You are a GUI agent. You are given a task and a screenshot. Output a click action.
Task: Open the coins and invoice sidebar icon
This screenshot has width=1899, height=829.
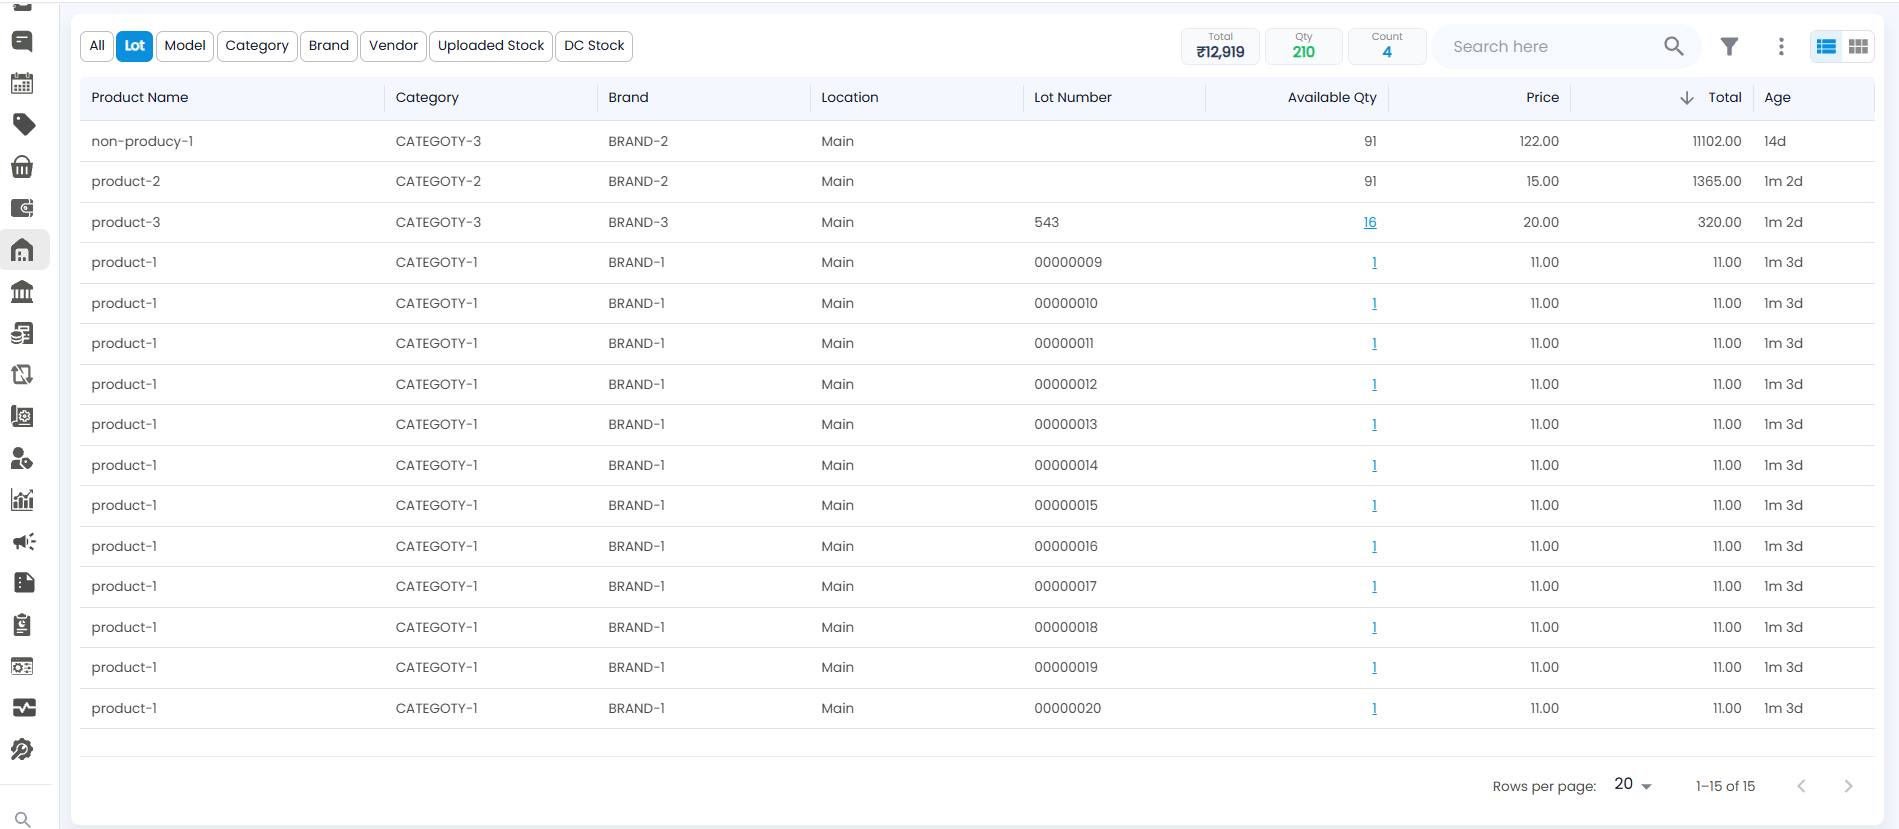point(22,333)
